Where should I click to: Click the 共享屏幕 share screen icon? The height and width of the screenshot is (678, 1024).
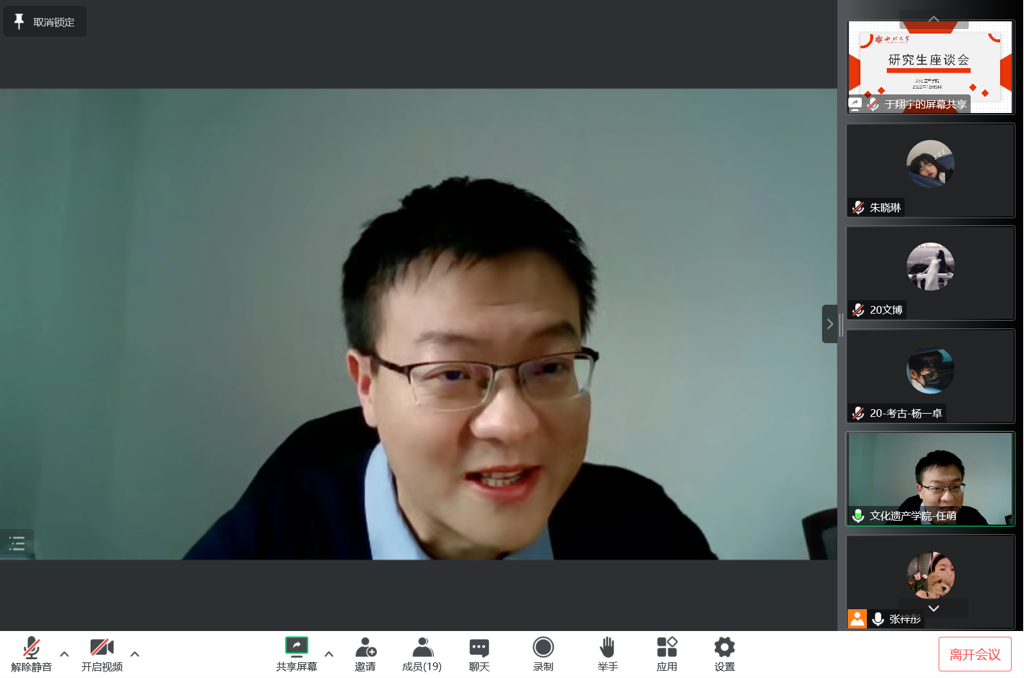click(x=296, y=647)
